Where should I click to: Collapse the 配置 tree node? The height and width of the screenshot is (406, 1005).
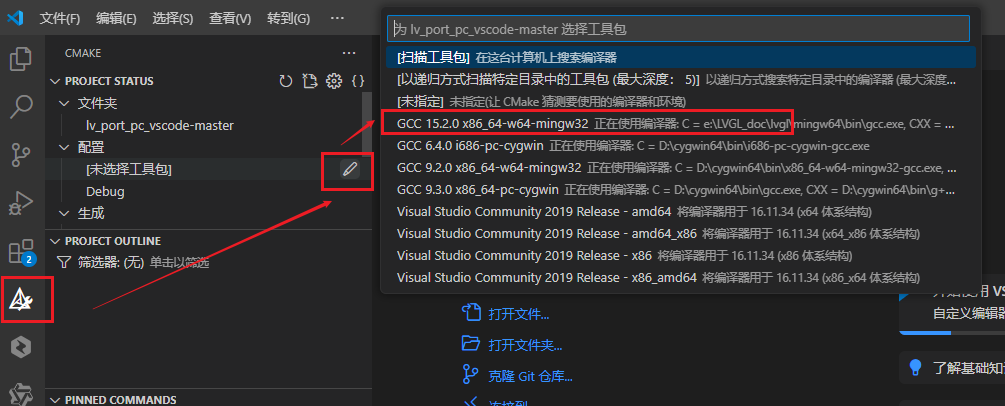[63, 148]
